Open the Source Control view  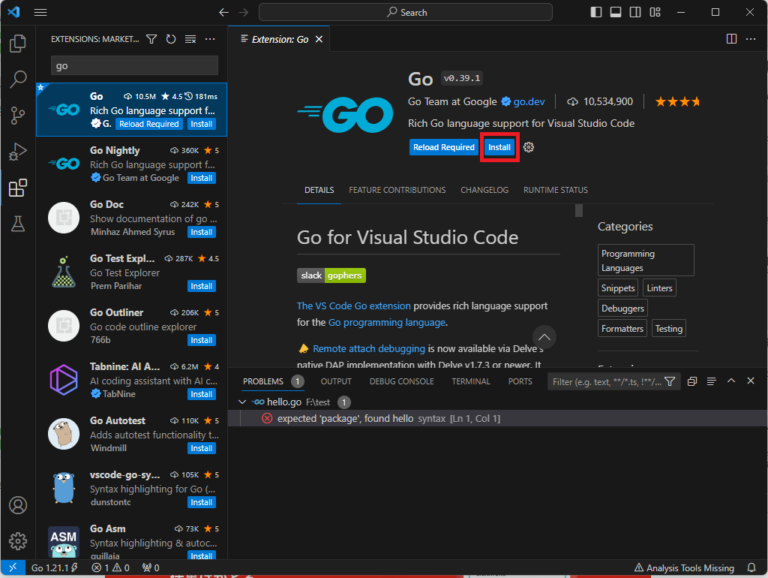coord(17,116)
